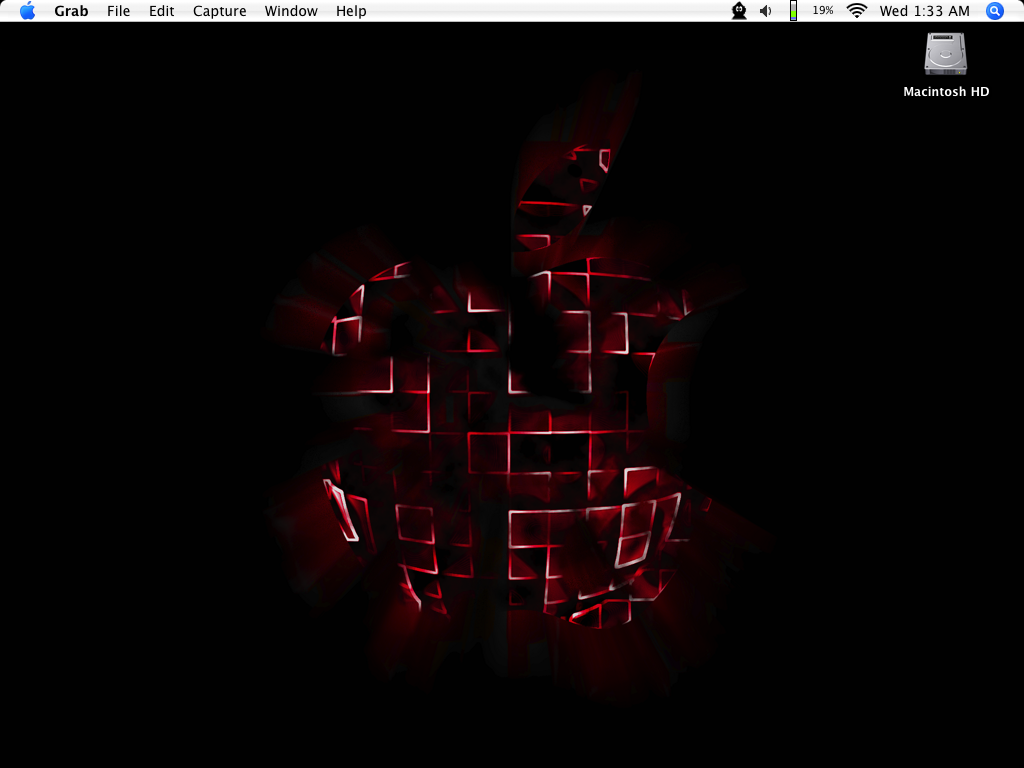This screenshot has width=1024, height=768.
Task: Open the Wi-Fi AirPort status menu
Action: 856,10
